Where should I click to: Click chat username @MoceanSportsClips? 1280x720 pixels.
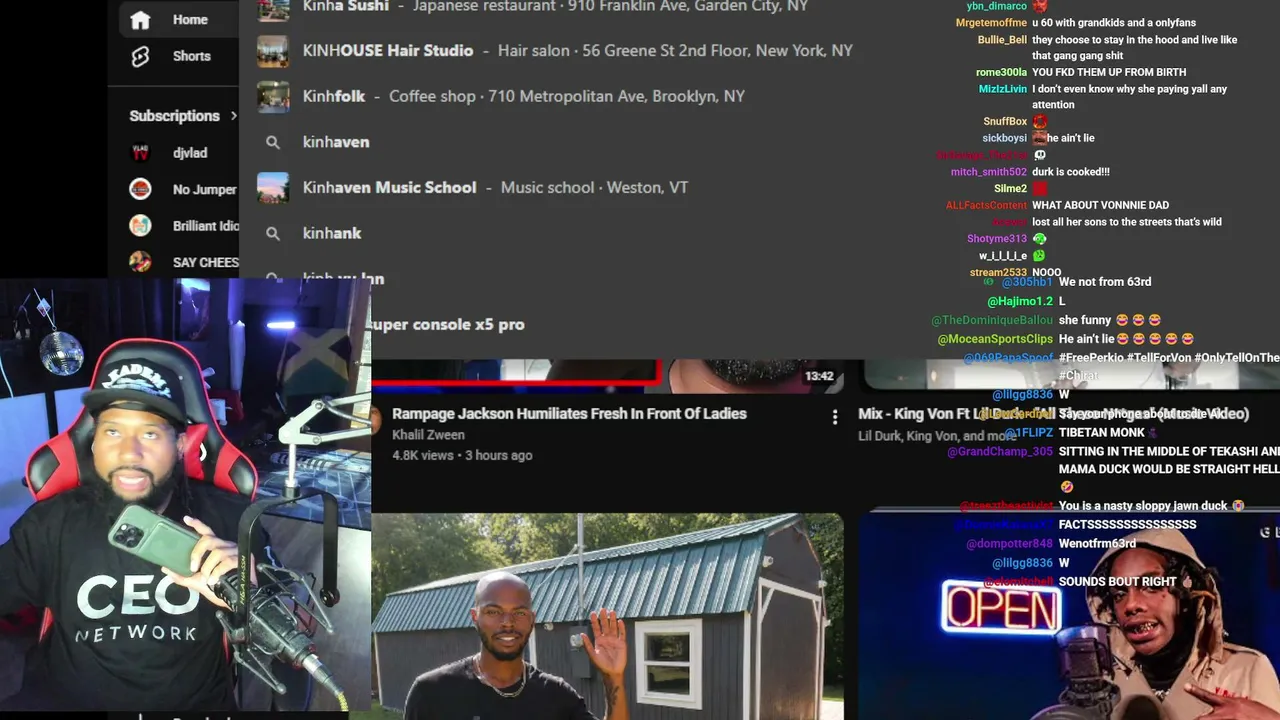click(996, 339)
